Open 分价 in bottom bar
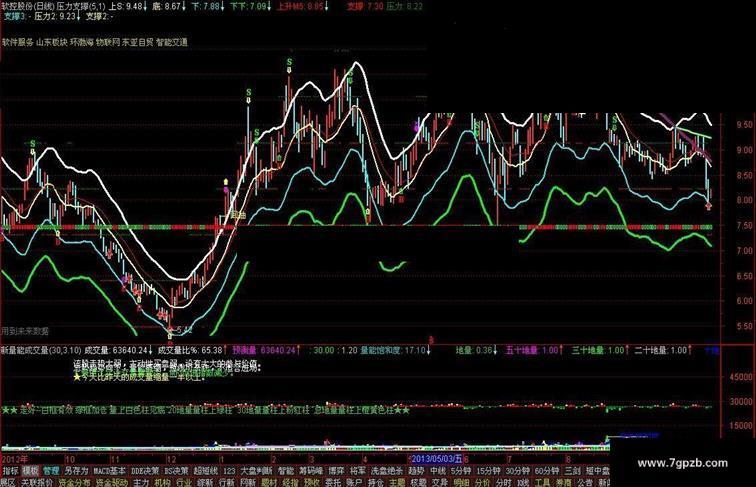Viewport: 756px width, 487px height. click(x=482, y=483)
